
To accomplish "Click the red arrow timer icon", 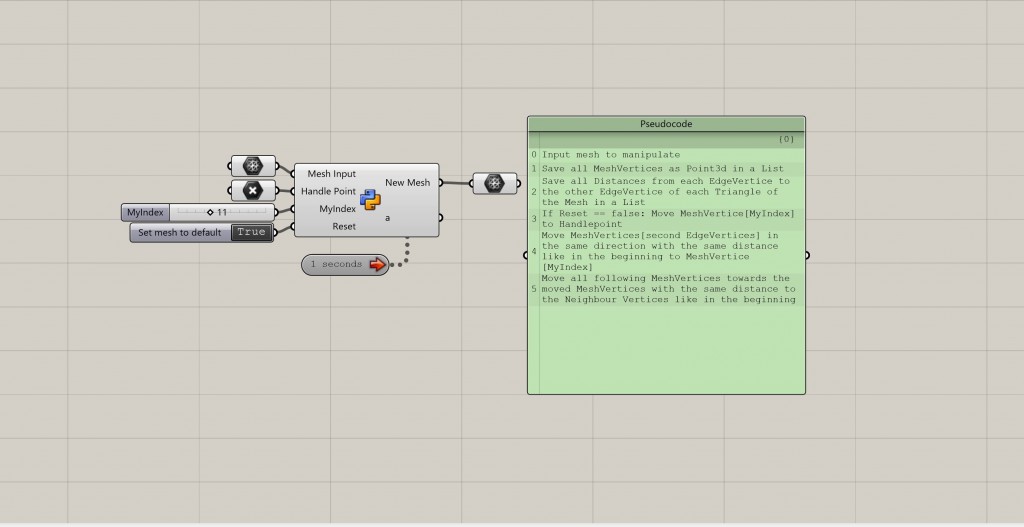I will click(x=377, y=264).
